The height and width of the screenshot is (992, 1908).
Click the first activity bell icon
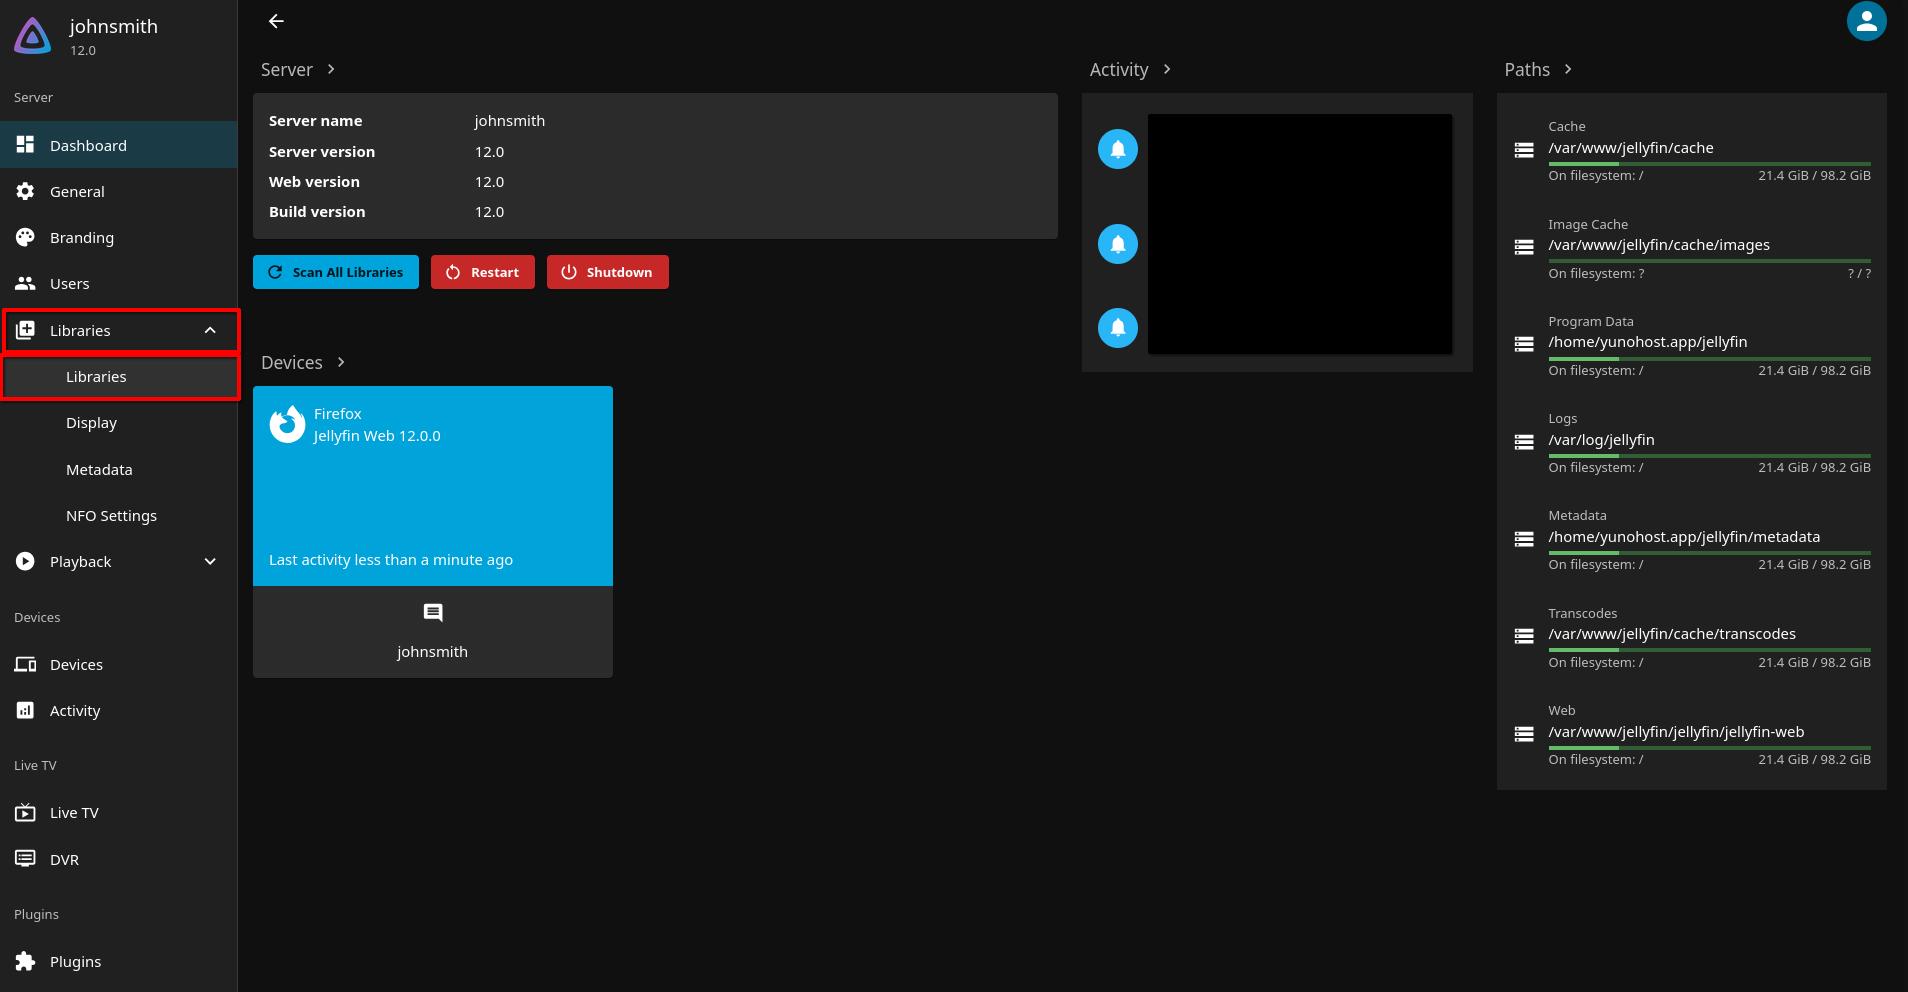(1118, 149)
